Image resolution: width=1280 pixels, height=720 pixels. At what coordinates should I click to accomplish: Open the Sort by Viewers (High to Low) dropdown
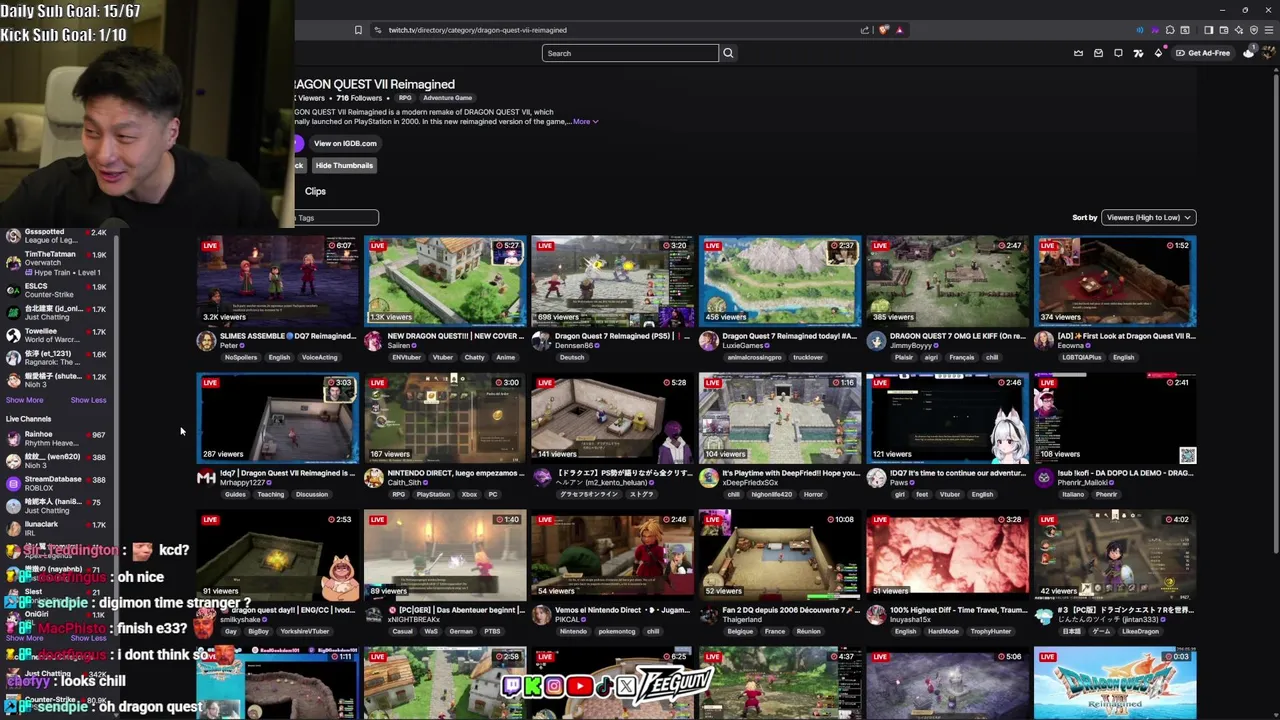[x=1148, y=217]
